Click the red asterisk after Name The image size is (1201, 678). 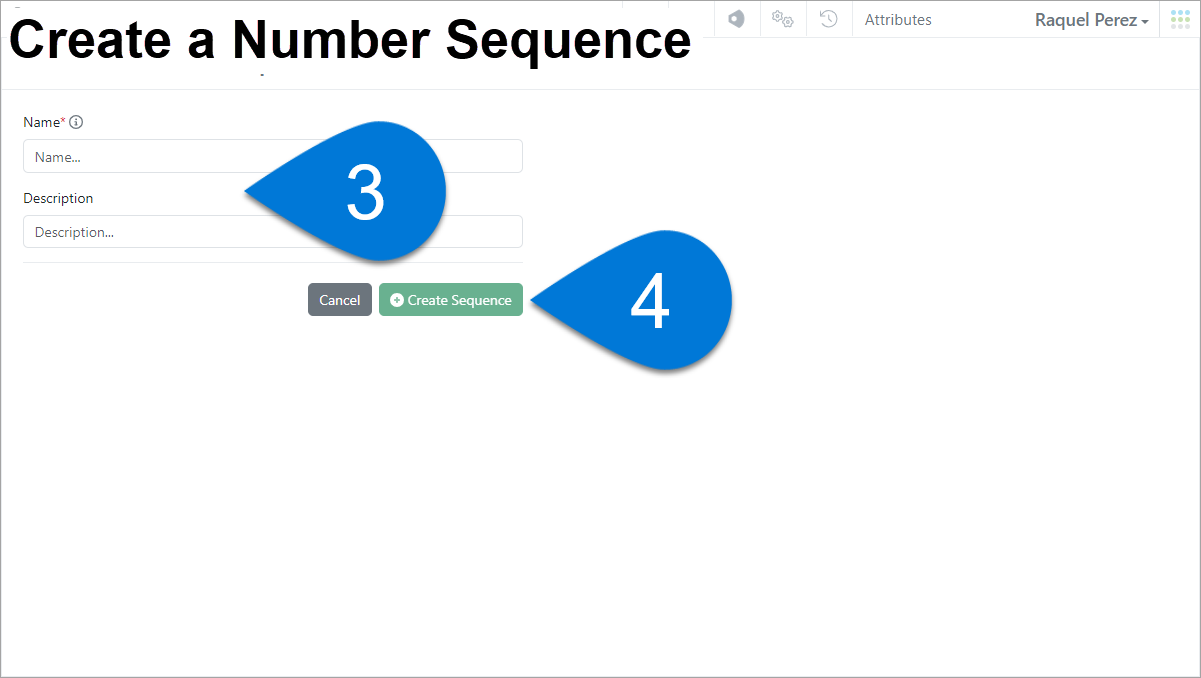tap(63, 120)
